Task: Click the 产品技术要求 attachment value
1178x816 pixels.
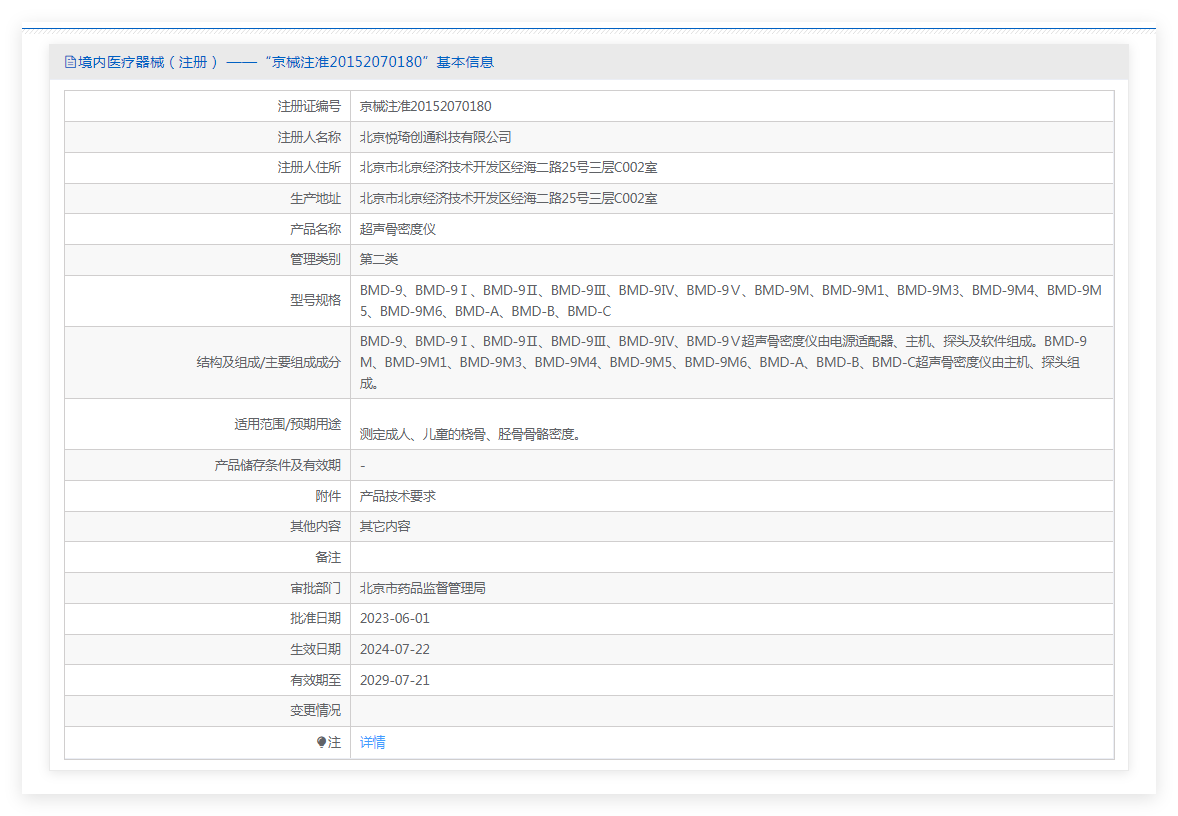Action: coord(397,497)
